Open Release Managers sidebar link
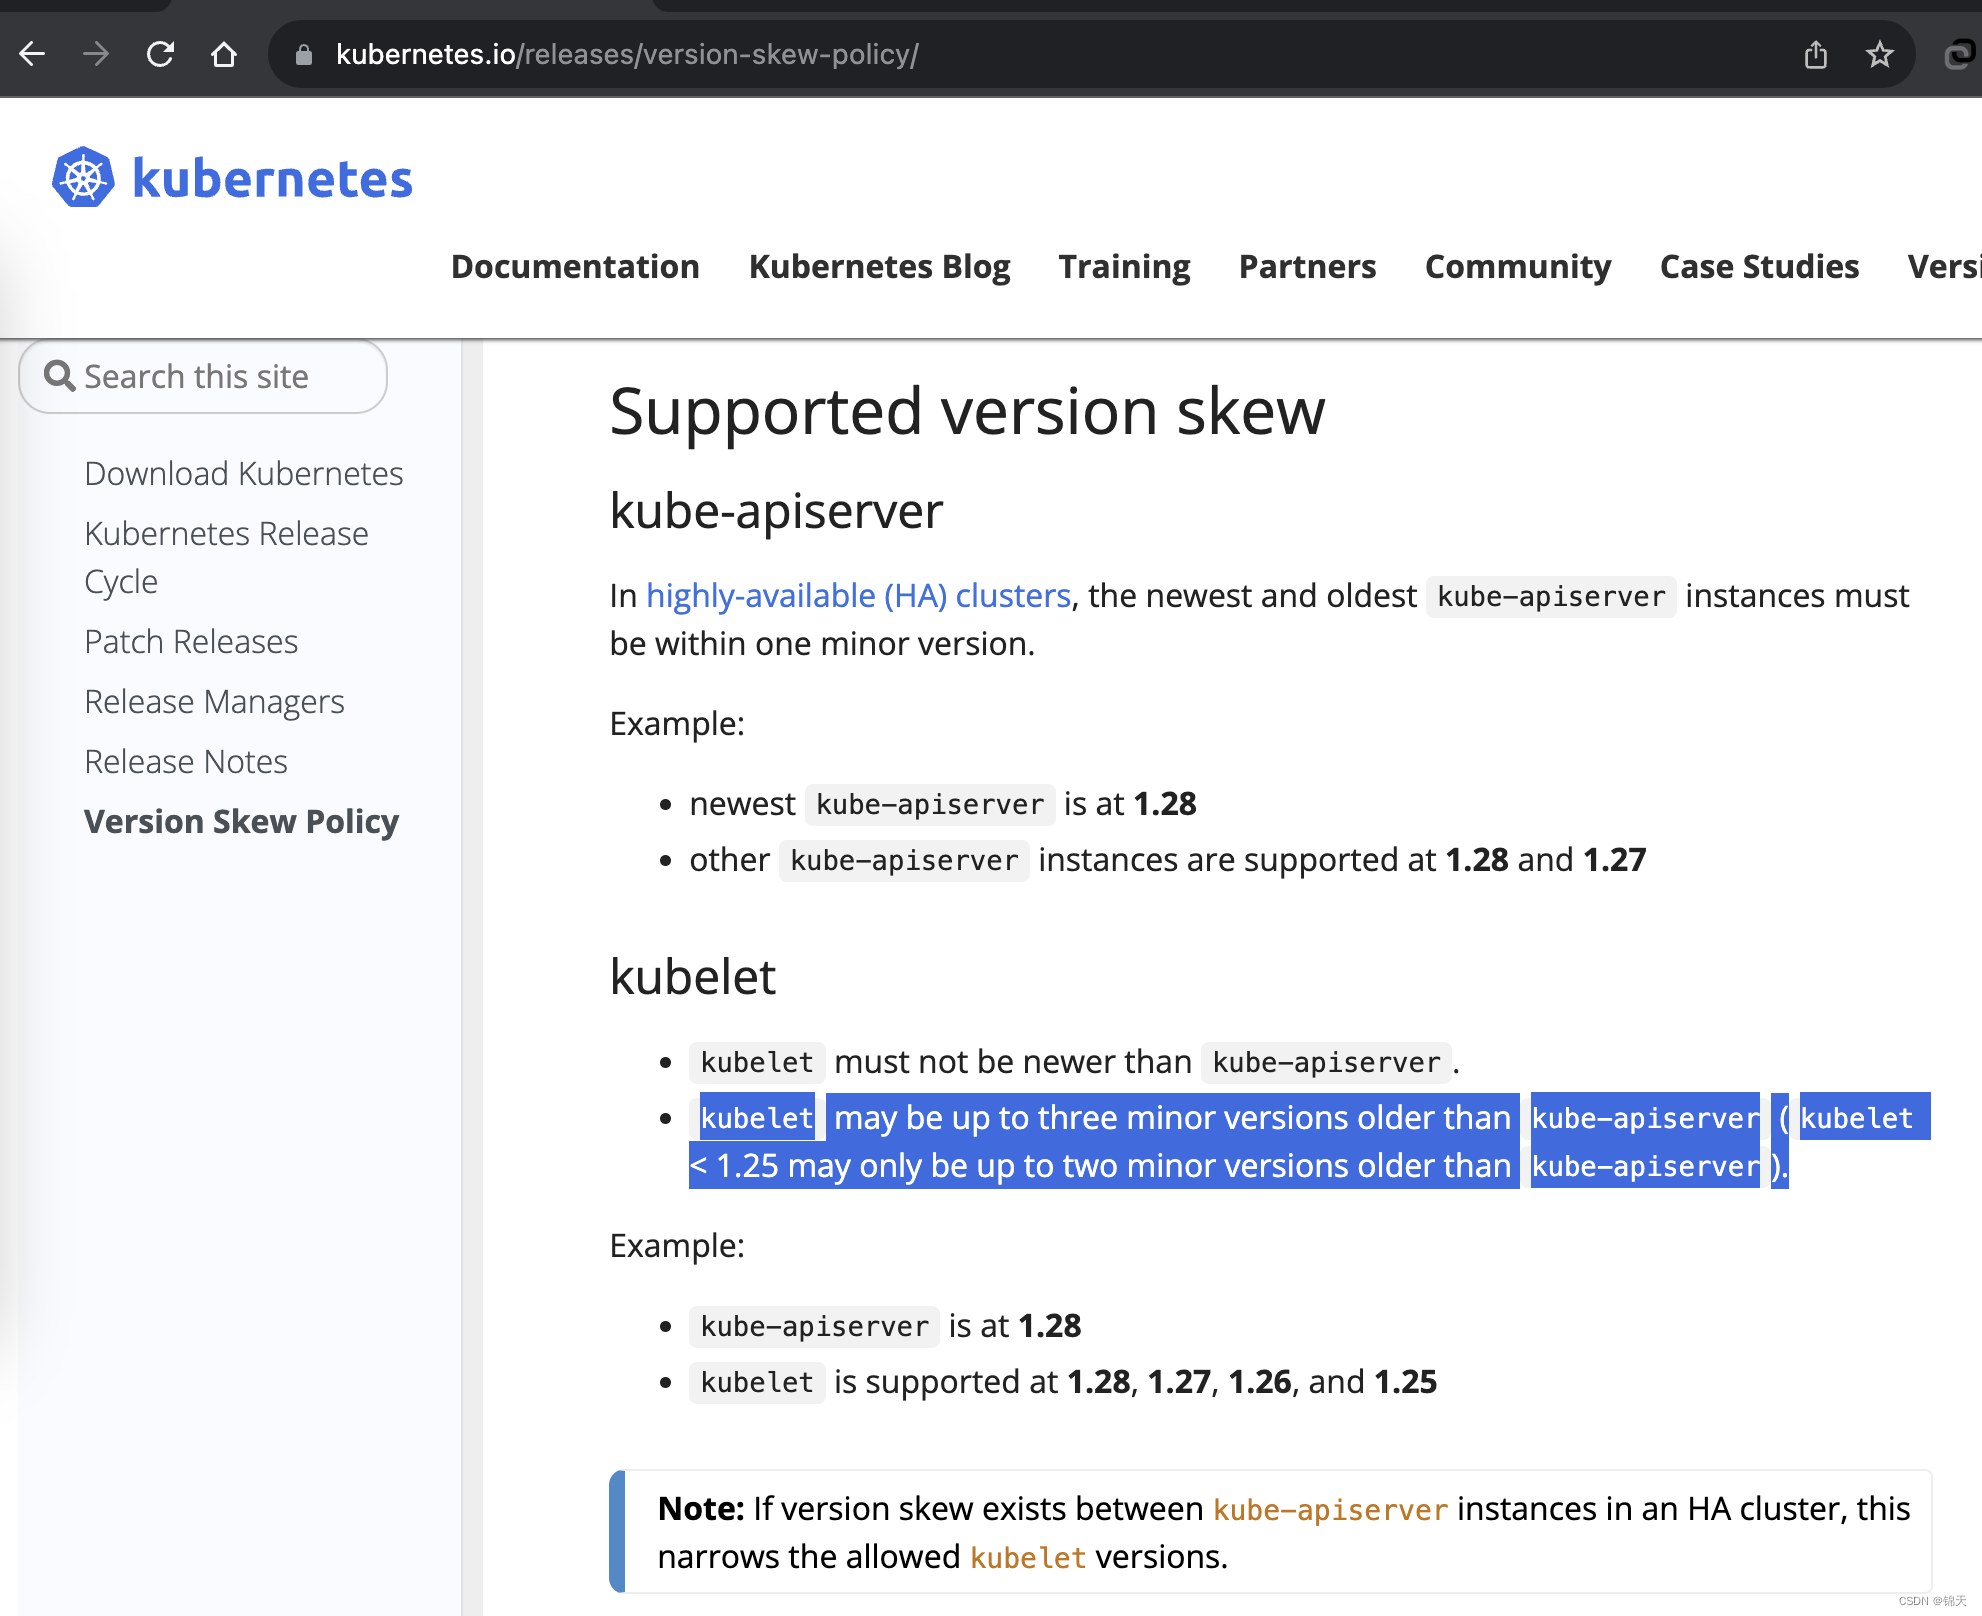 [x=214, y=701]
